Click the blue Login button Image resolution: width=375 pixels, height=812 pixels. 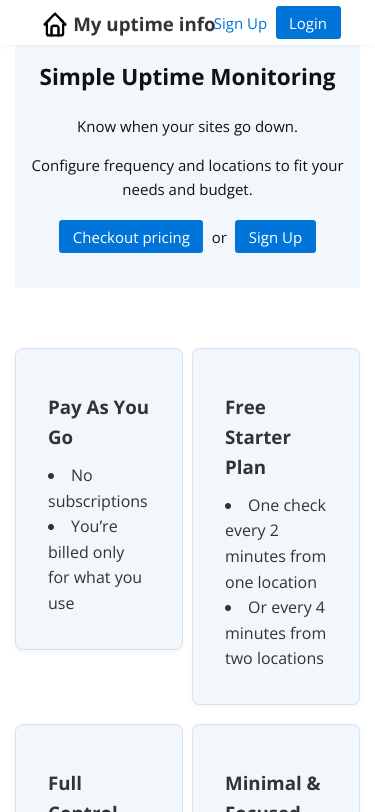point(308,23)
